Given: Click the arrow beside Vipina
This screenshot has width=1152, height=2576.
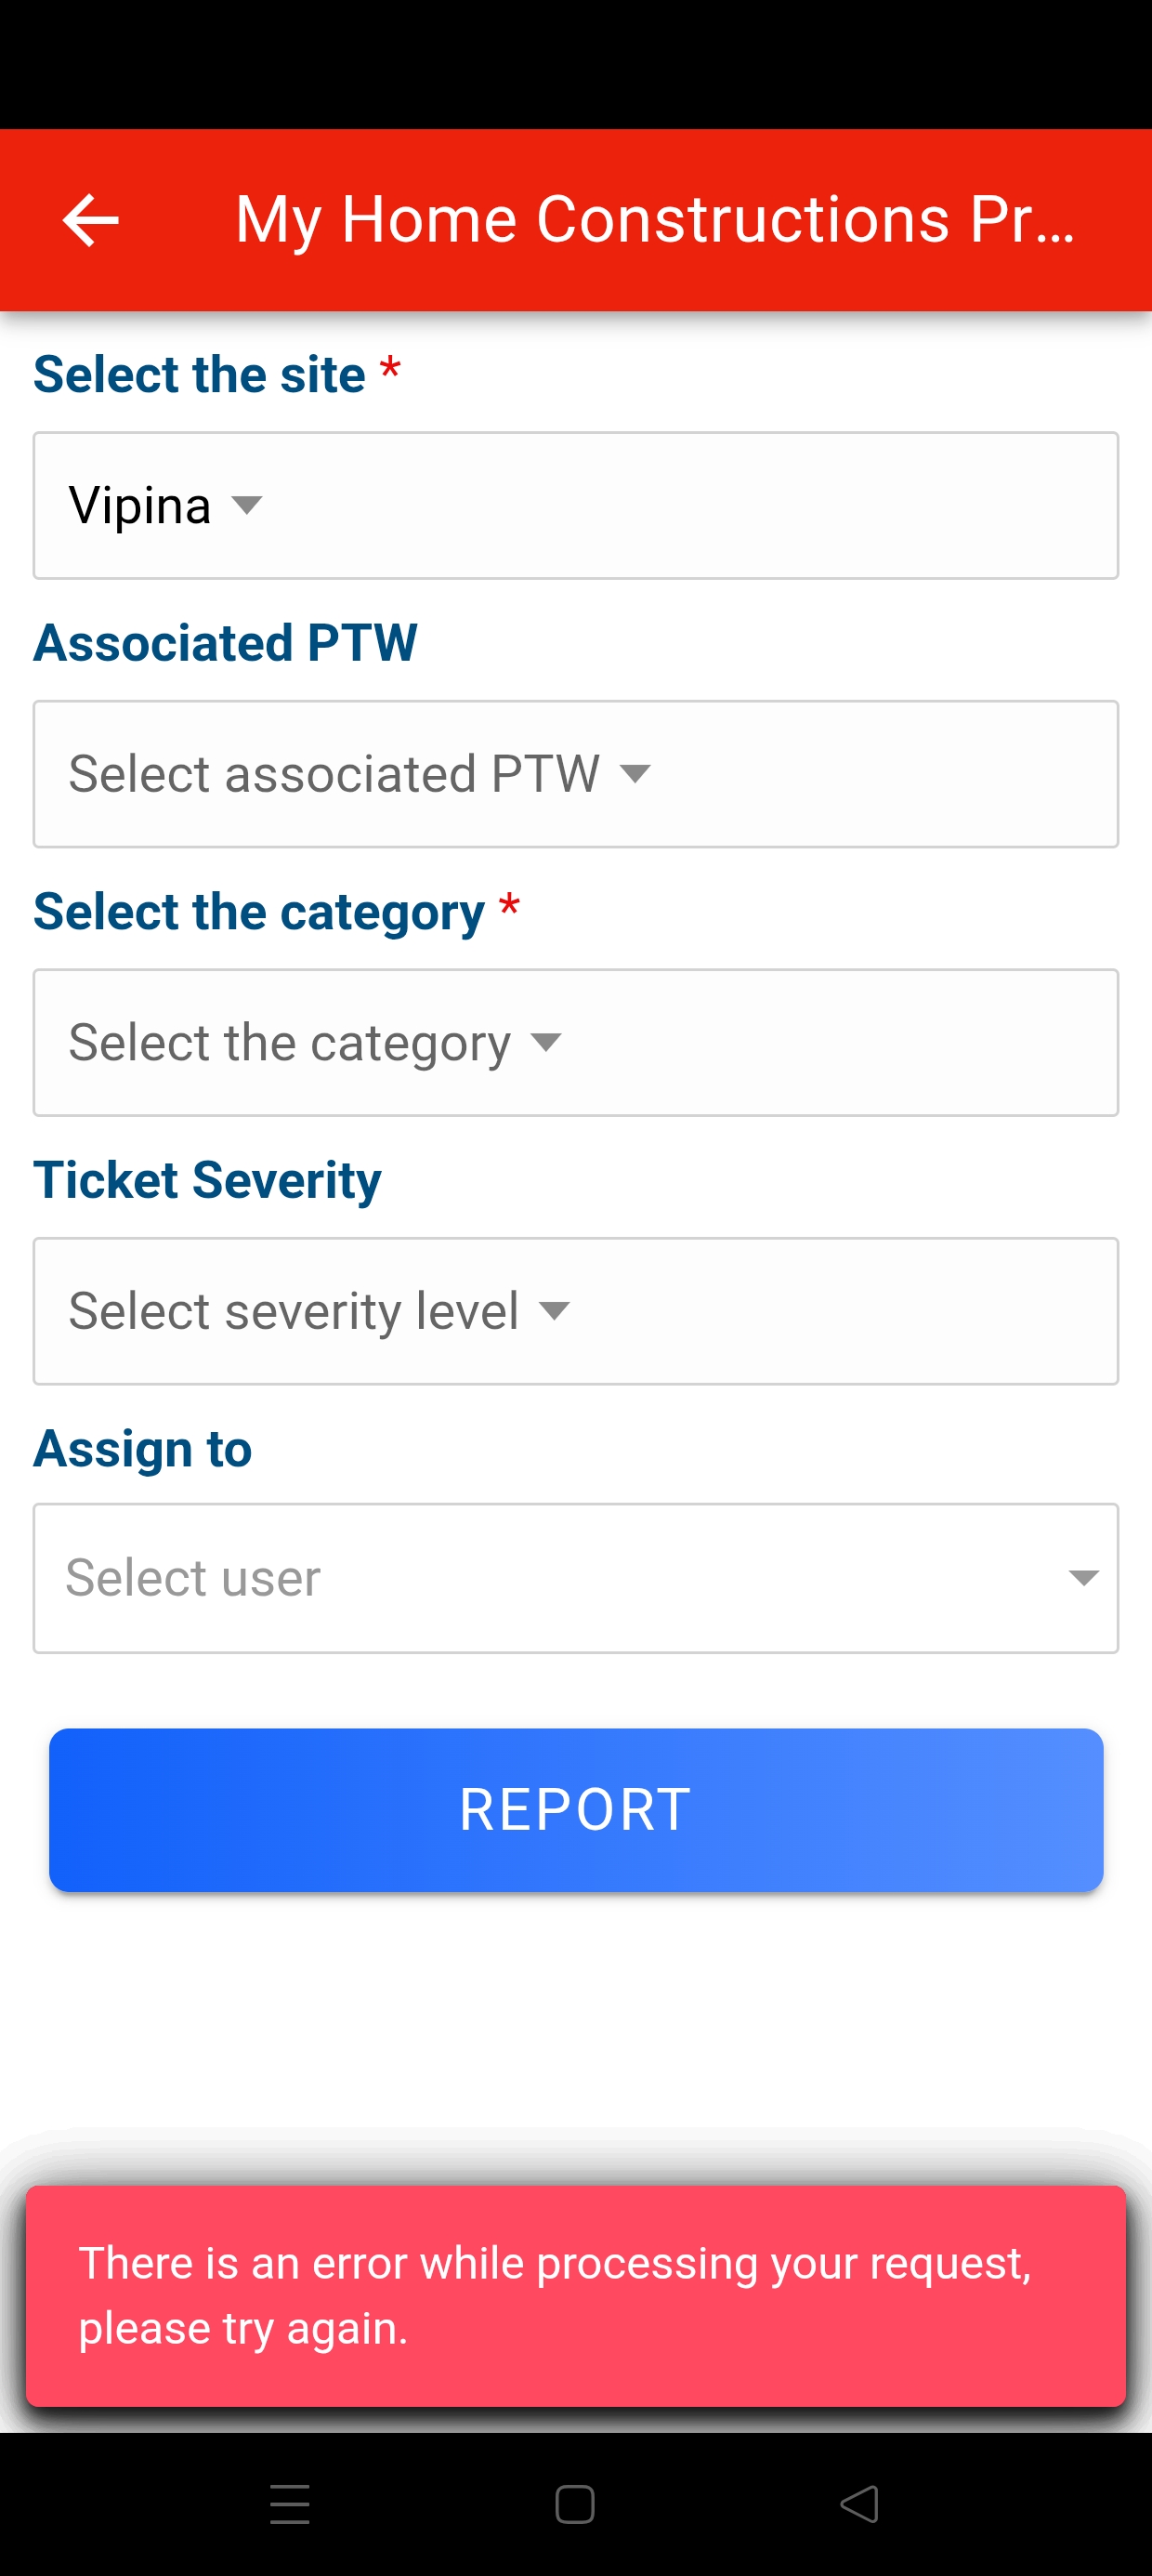Looking at the screenshot, I should pos(246,505).
